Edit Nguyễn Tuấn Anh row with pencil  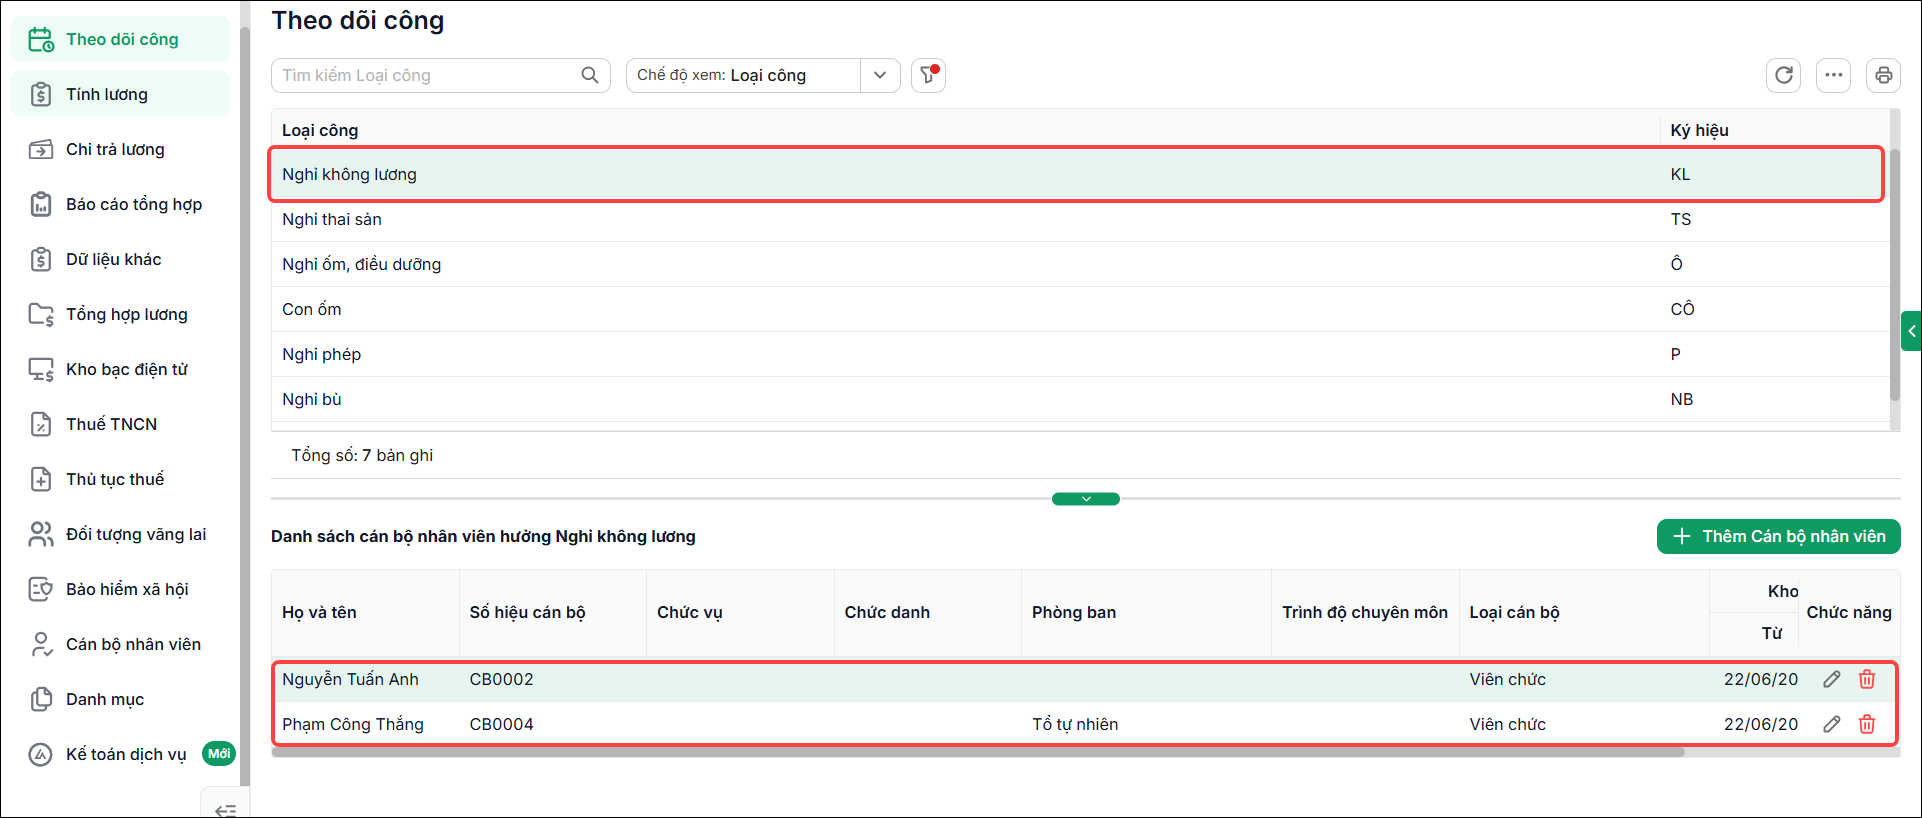(x=1832, y=679)
